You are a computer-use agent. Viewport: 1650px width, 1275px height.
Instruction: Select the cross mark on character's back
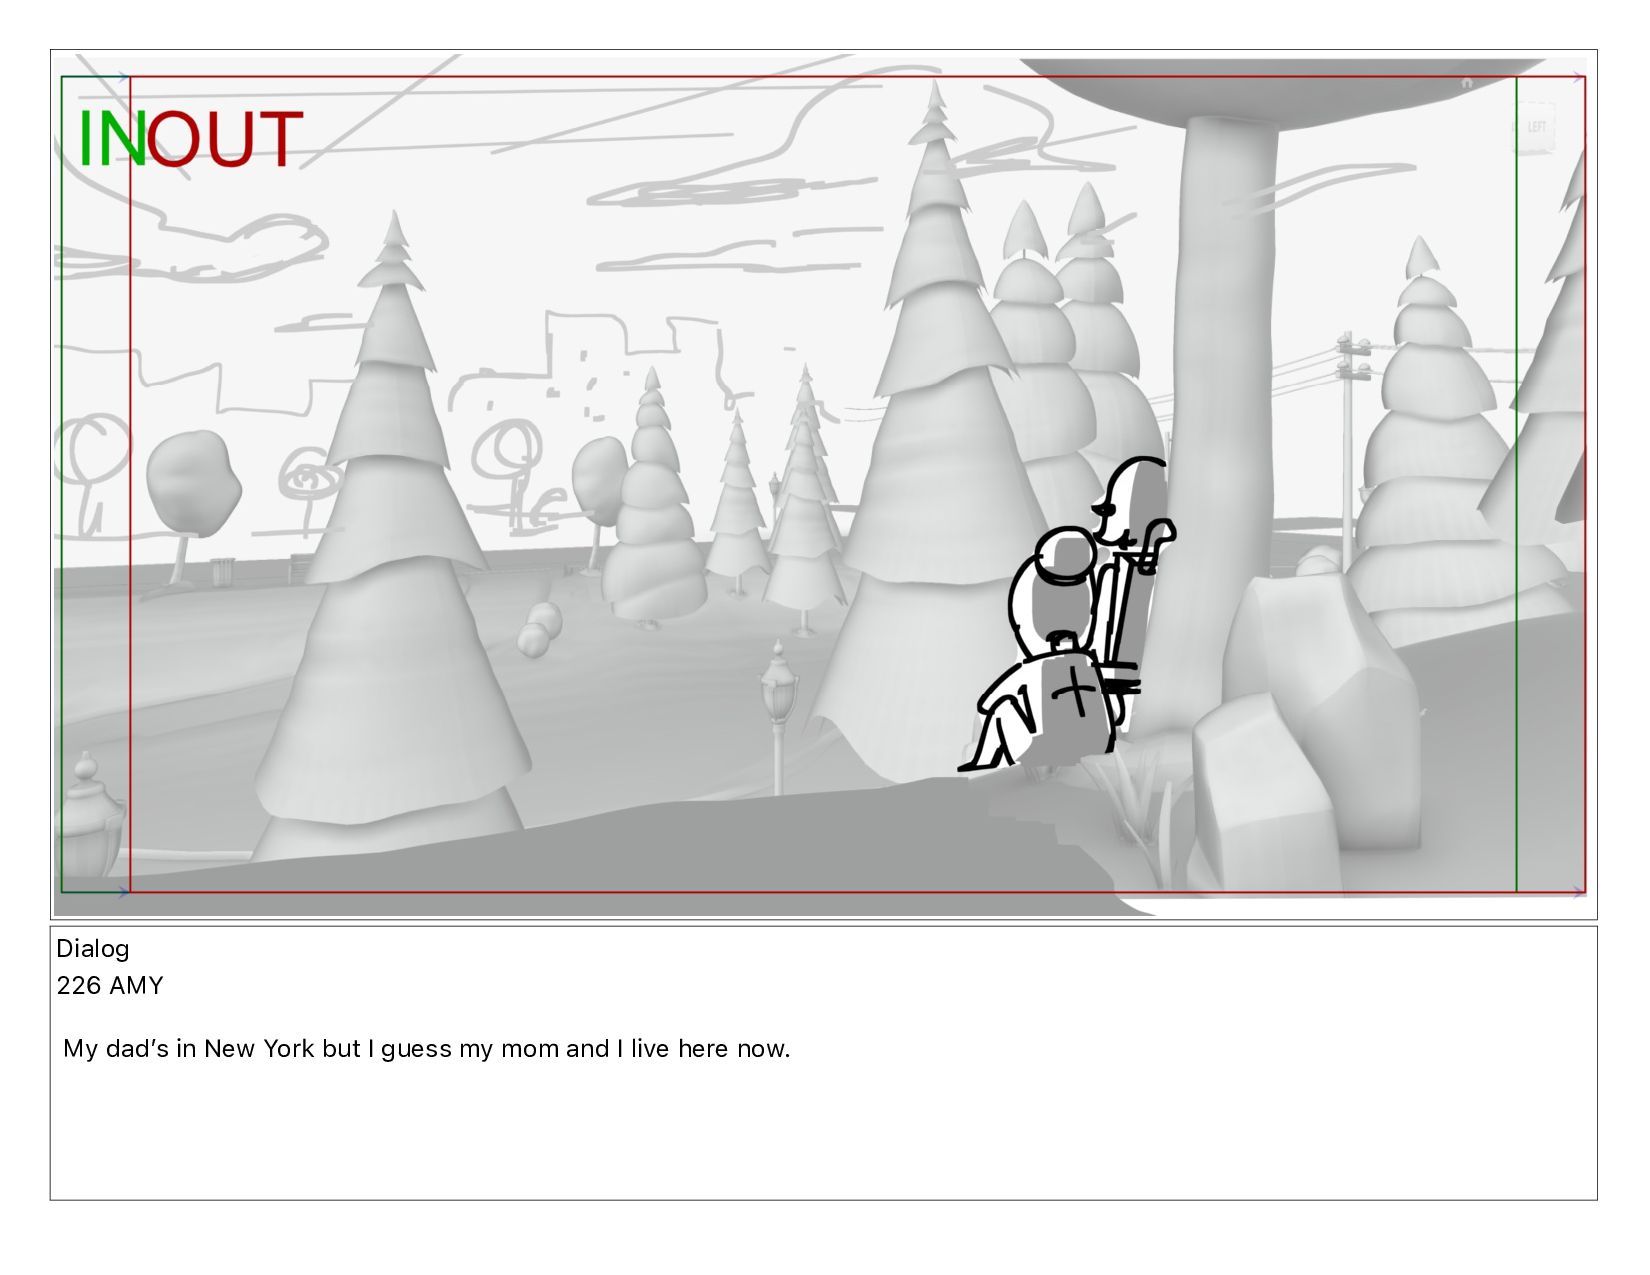coord(1075,693)
